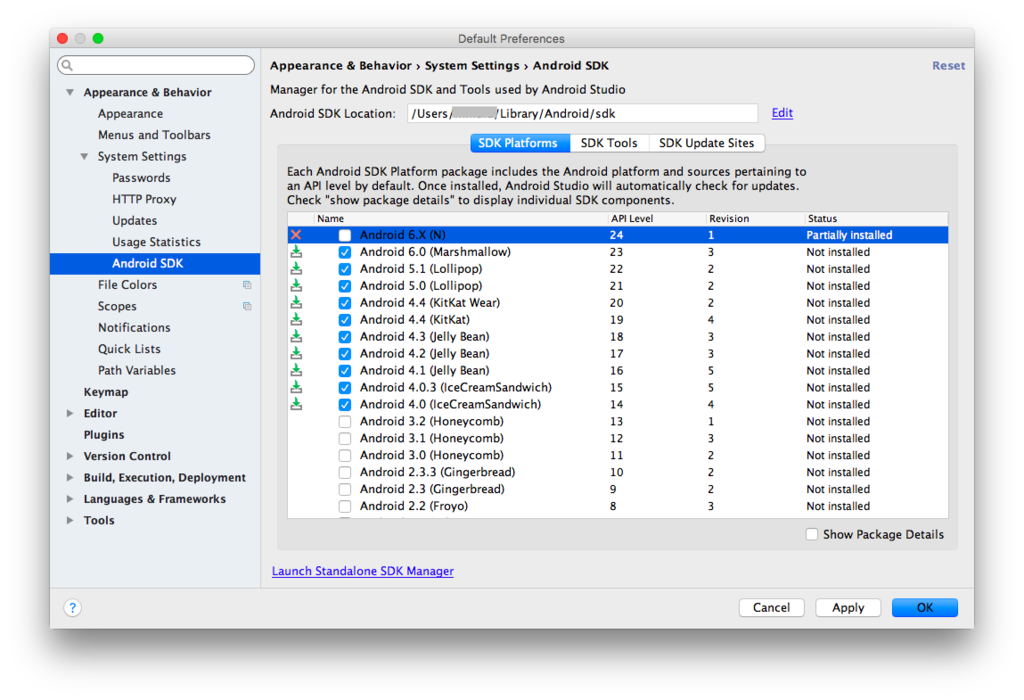Click the magnifier icon in the search box
This screenshot has height=700, width=1024.
67,65
